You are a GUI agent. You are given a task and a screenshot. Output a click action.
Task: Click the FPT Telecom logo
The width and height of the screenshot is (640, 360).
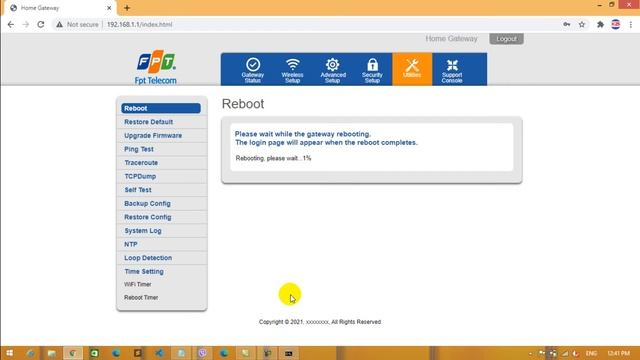pyautogui.click(x=156, y=67)
